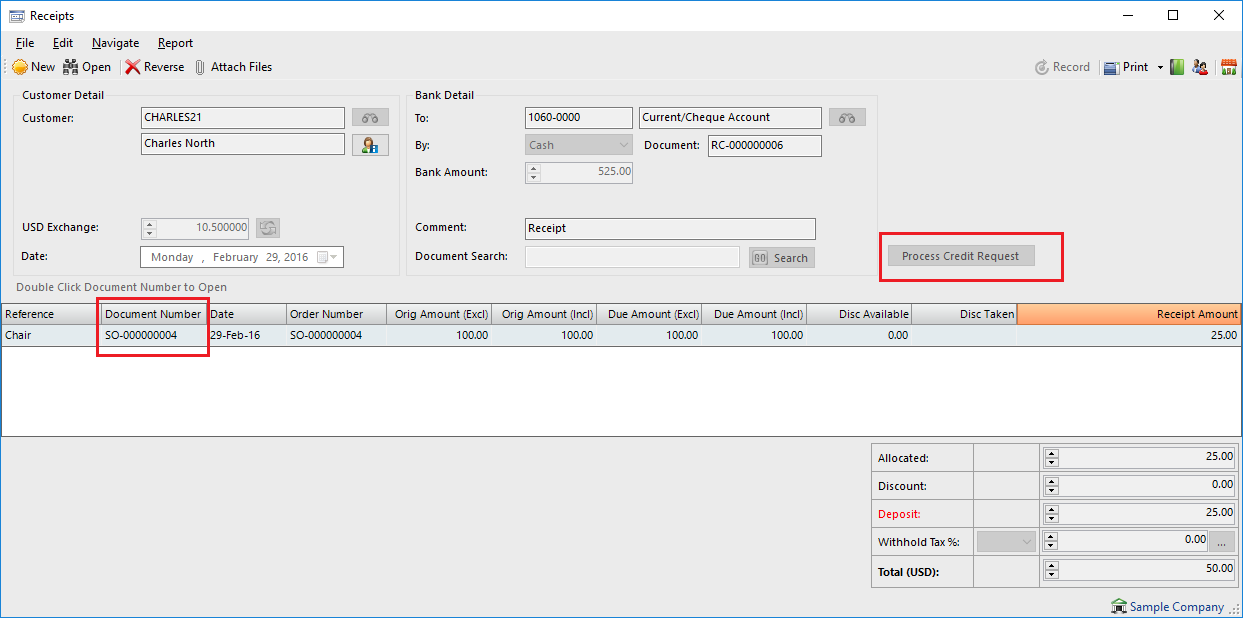
Task: Click the Process Credit Request button
Action: (x=960, y=256)
